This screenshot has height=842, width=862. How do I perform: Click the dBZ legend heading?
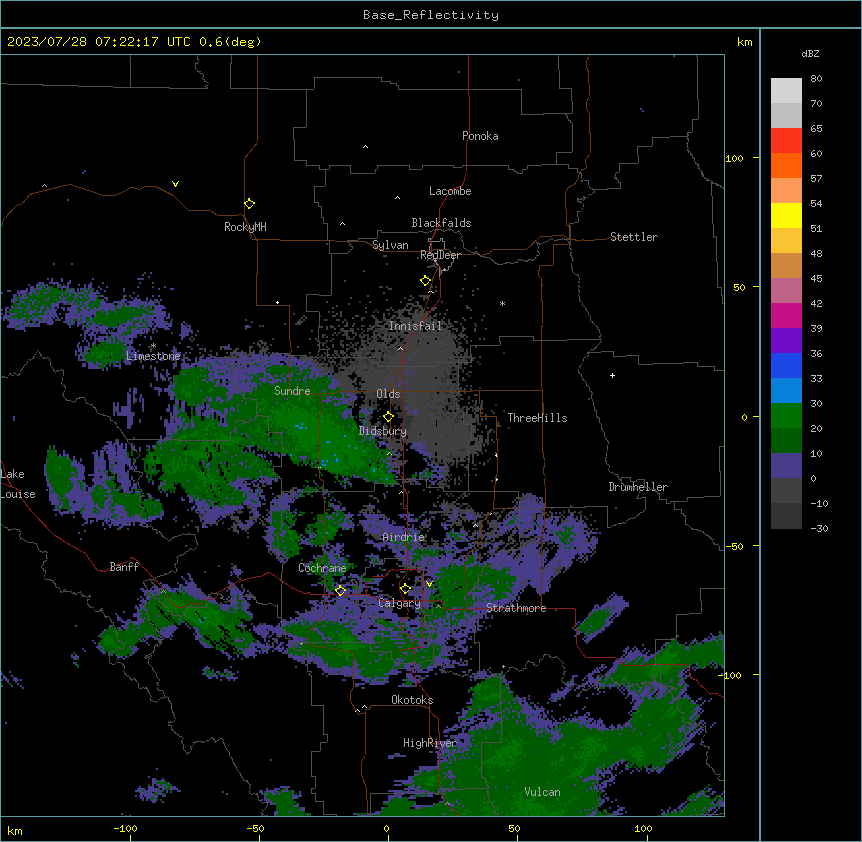pyautogui.click(x=810, y=53)
